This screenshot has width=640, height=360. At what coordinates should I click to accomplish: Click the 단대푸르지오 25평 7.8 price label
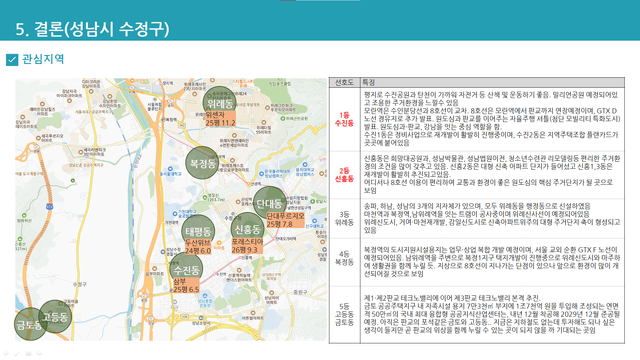(285, 220)
